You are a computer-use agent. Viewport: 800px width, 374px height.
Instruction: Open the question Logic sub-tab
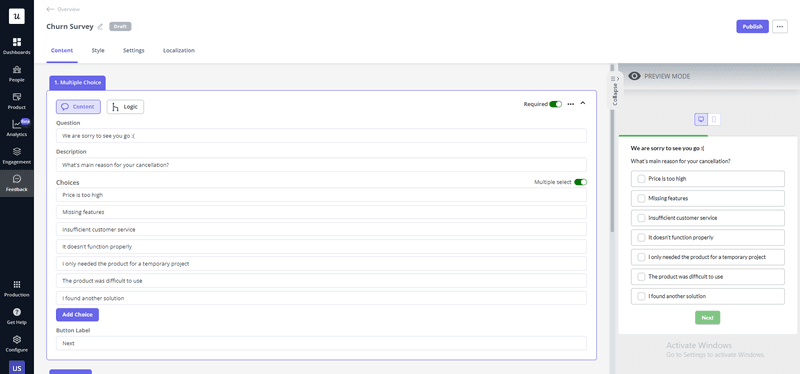[125, 107]
